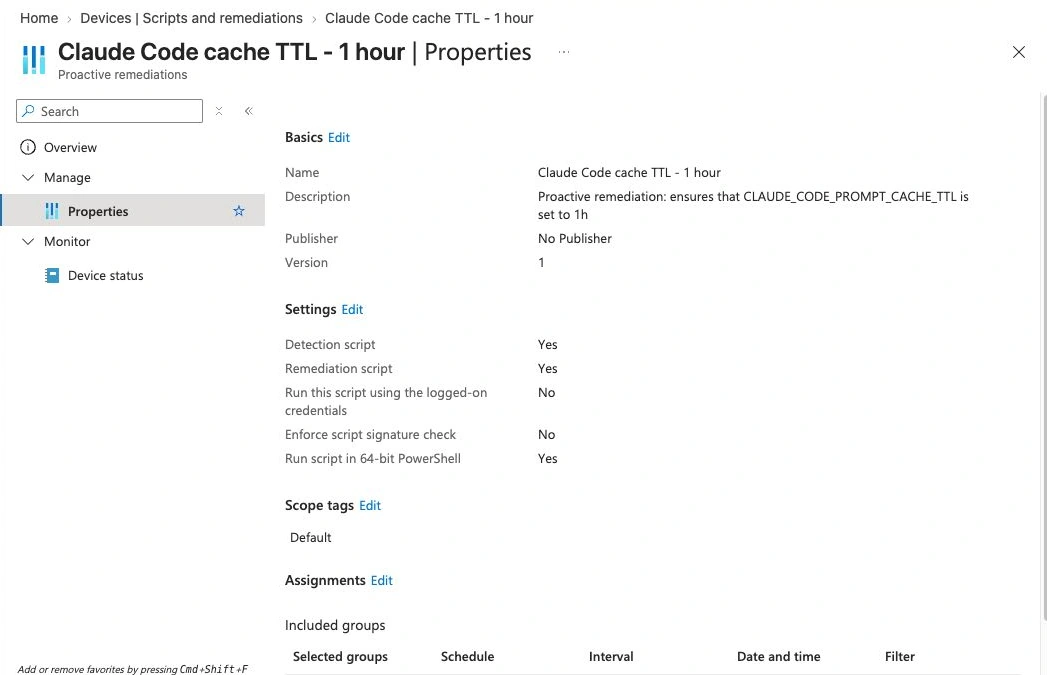Click the Interval column header
The image size is (1047, 675).
[x=611, y=656]
